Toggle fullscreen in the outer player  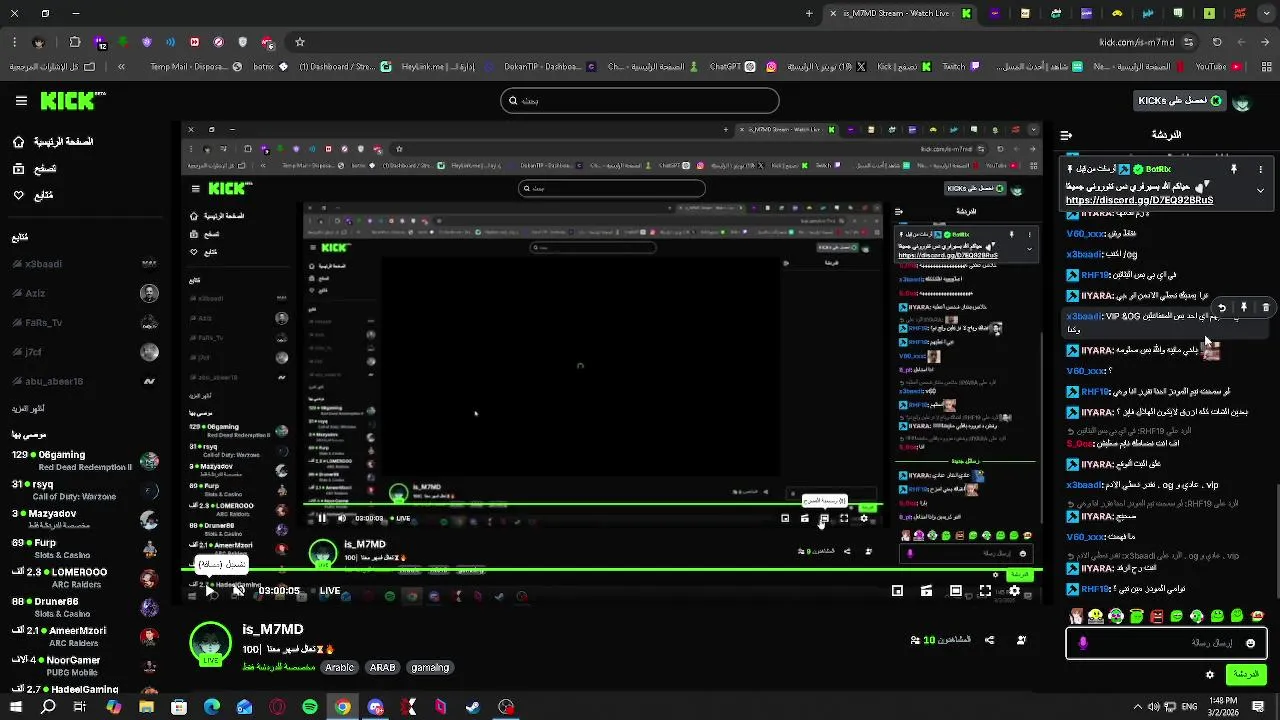[985, 591]
